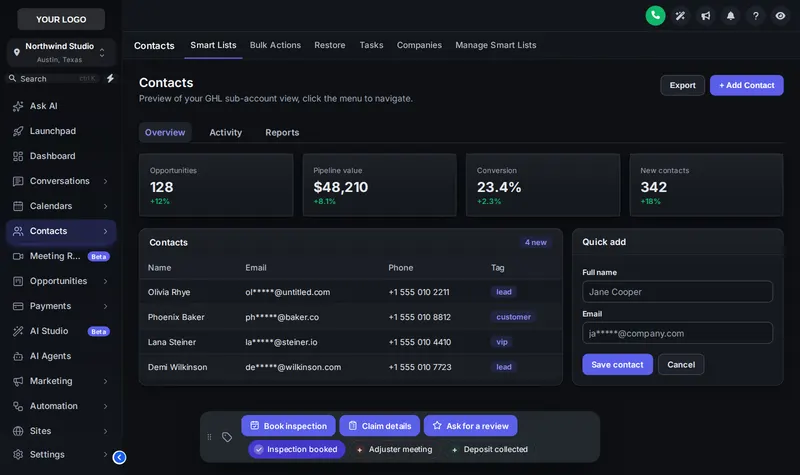
Task: Open the Northwind Studio account switcher
Action: coord(61,52)
